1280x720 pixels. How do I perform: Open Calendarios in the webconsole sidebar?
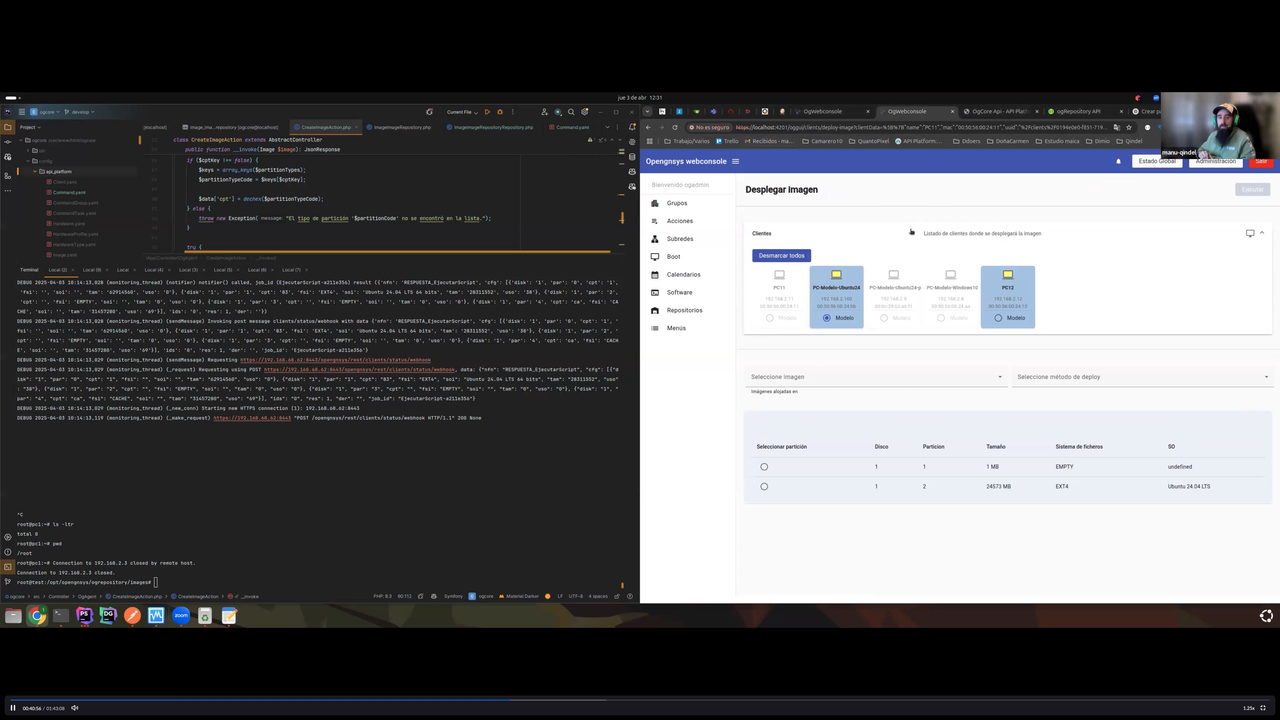coord(683,274)
